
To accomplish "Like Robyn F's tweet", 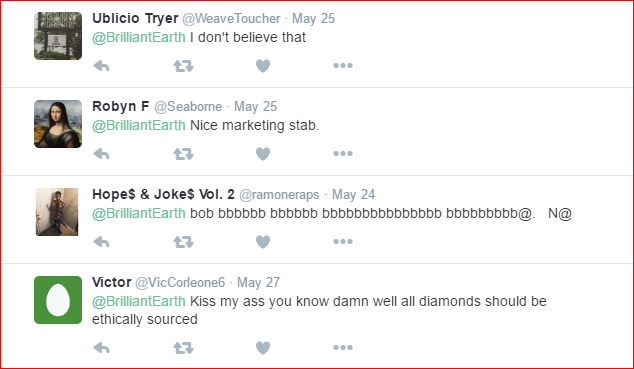I will click(x=263, y=154).
